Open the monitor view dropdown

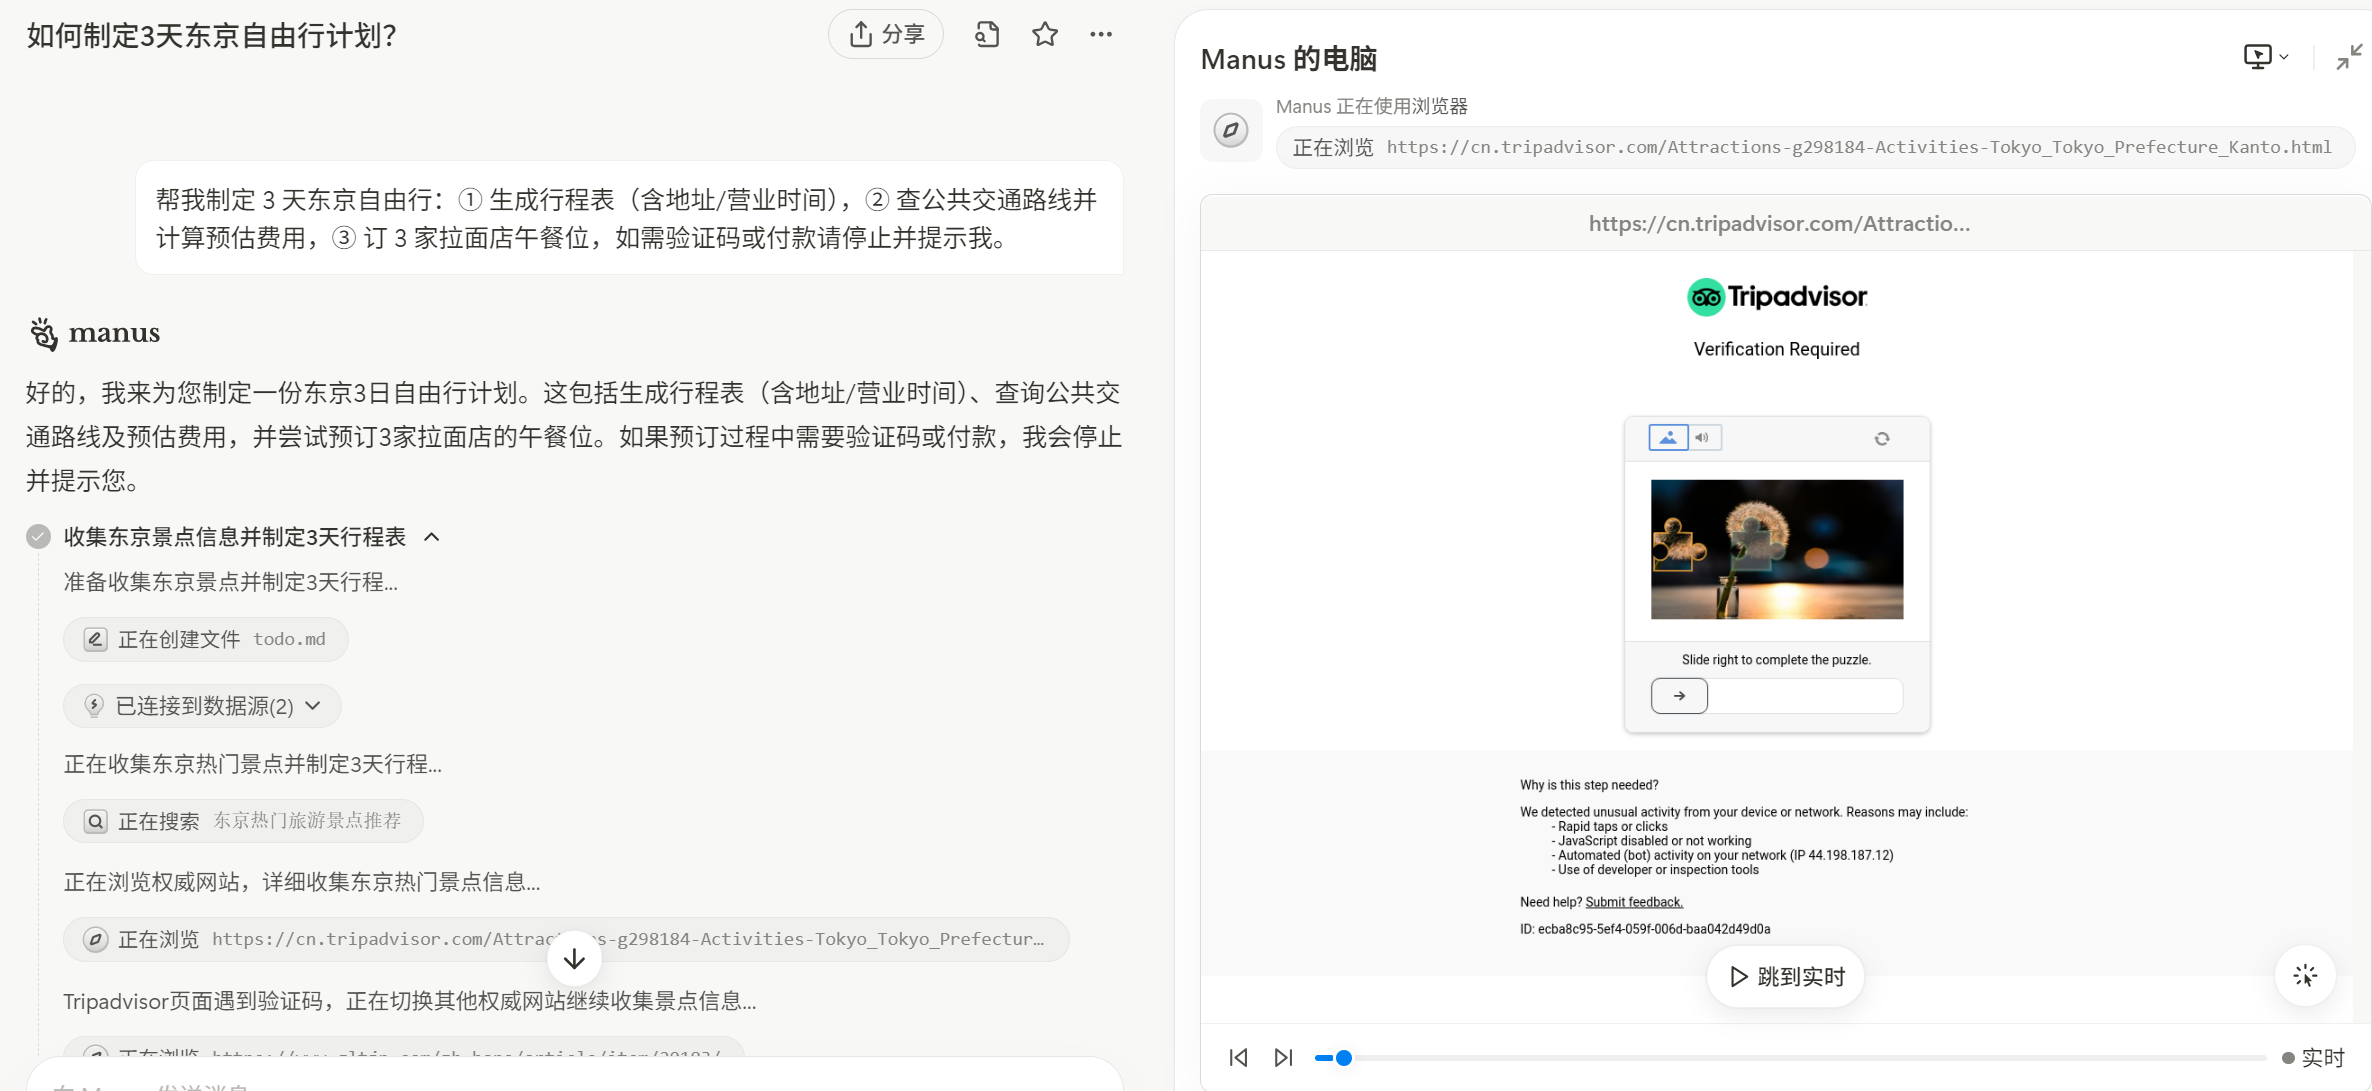point(2265,57)
